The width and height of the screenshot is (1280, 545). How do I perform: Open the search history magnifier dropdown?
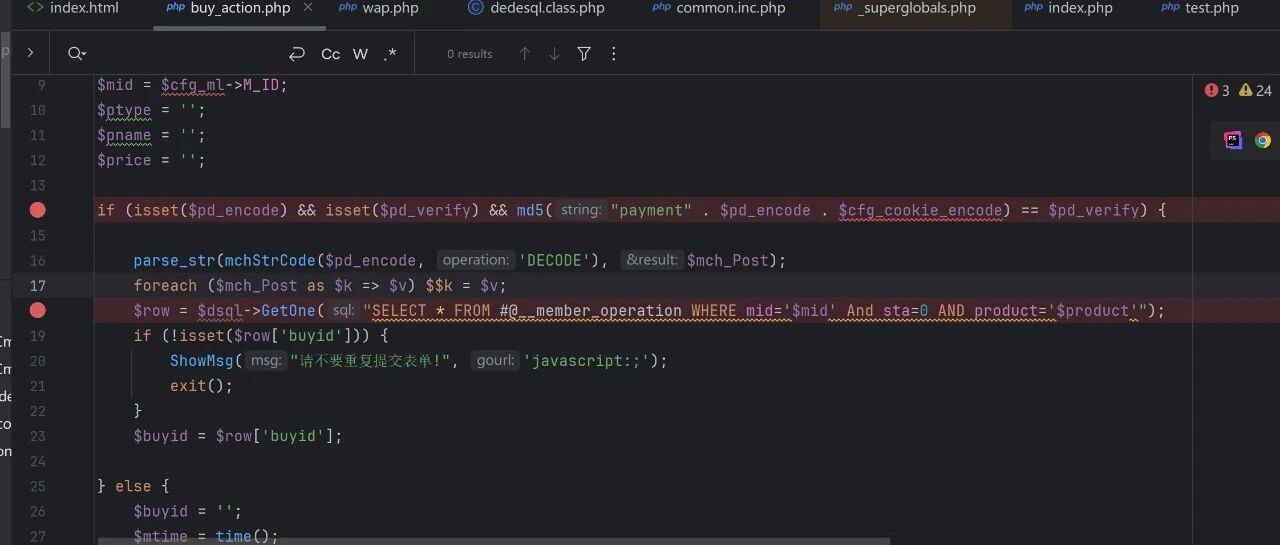77,54
